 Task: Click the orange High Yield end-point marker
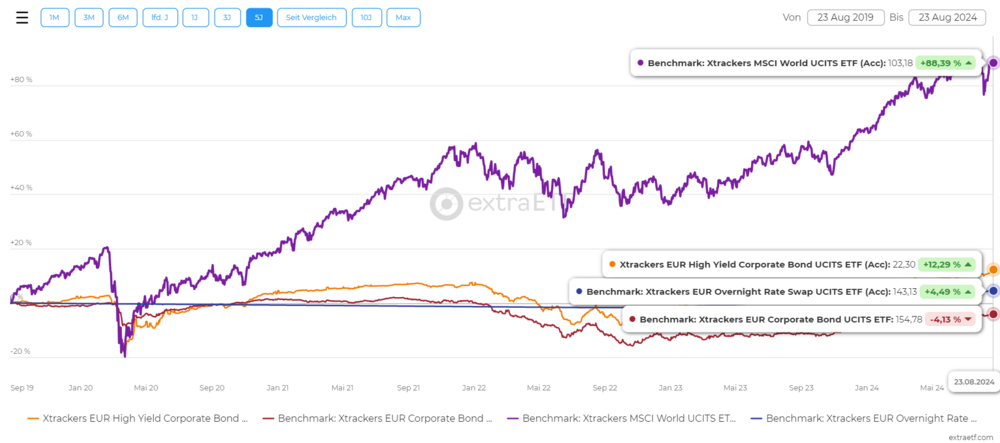tap(993, 270)
